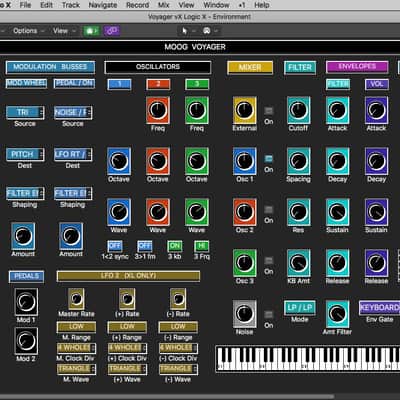The height and width of the screenshot is (400, 400).
Task: Click the MIDI thru tool icon
Action: pos(207,31)
